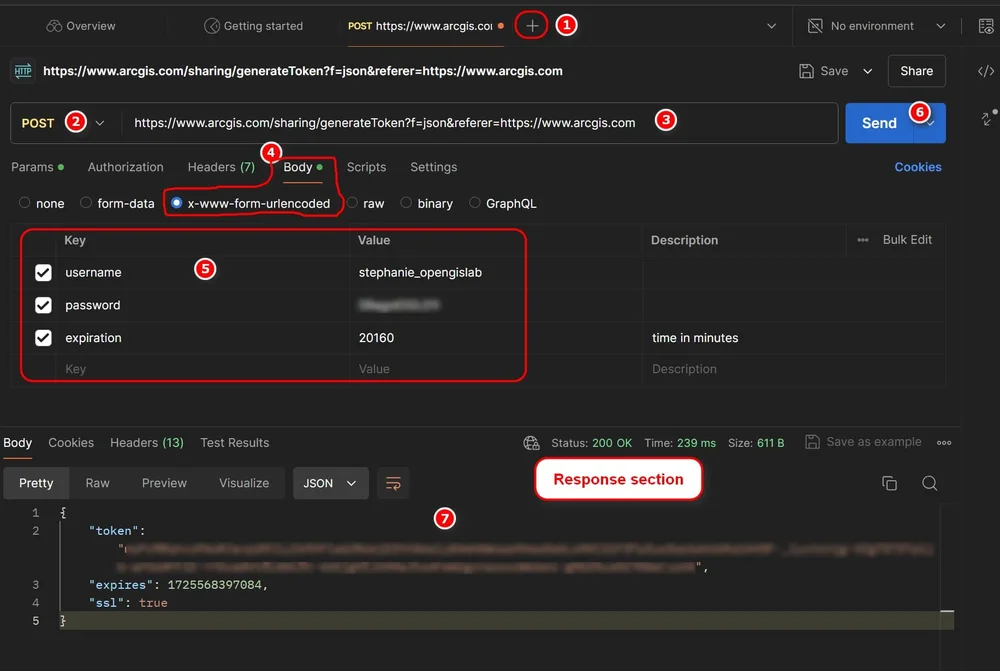
Task: Click the Save as example icon
Action: 812,442
